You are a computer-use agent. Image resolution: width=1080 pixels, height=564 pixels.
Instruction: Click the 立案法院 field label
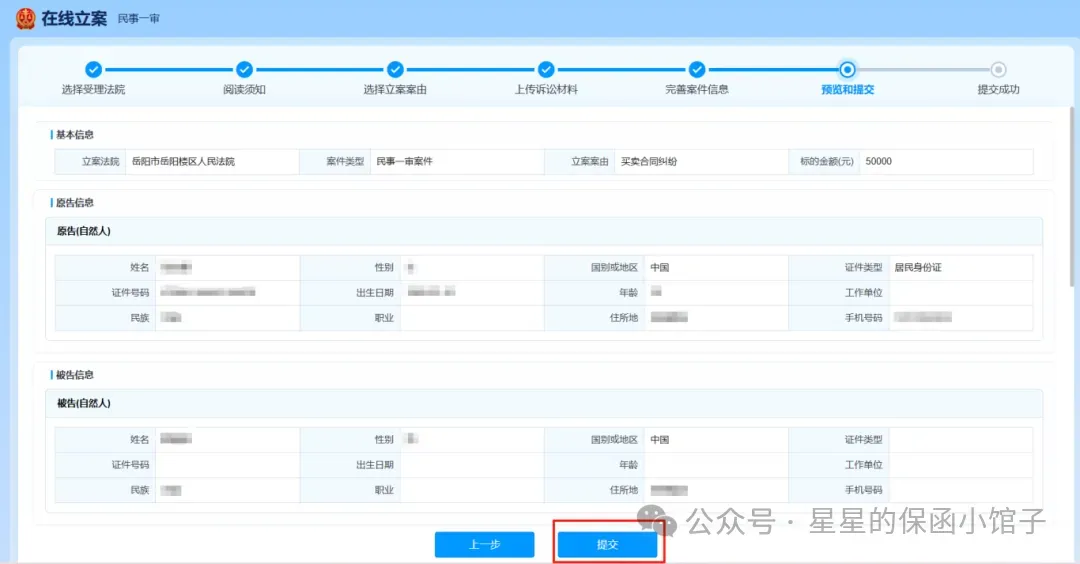point(101,162)
